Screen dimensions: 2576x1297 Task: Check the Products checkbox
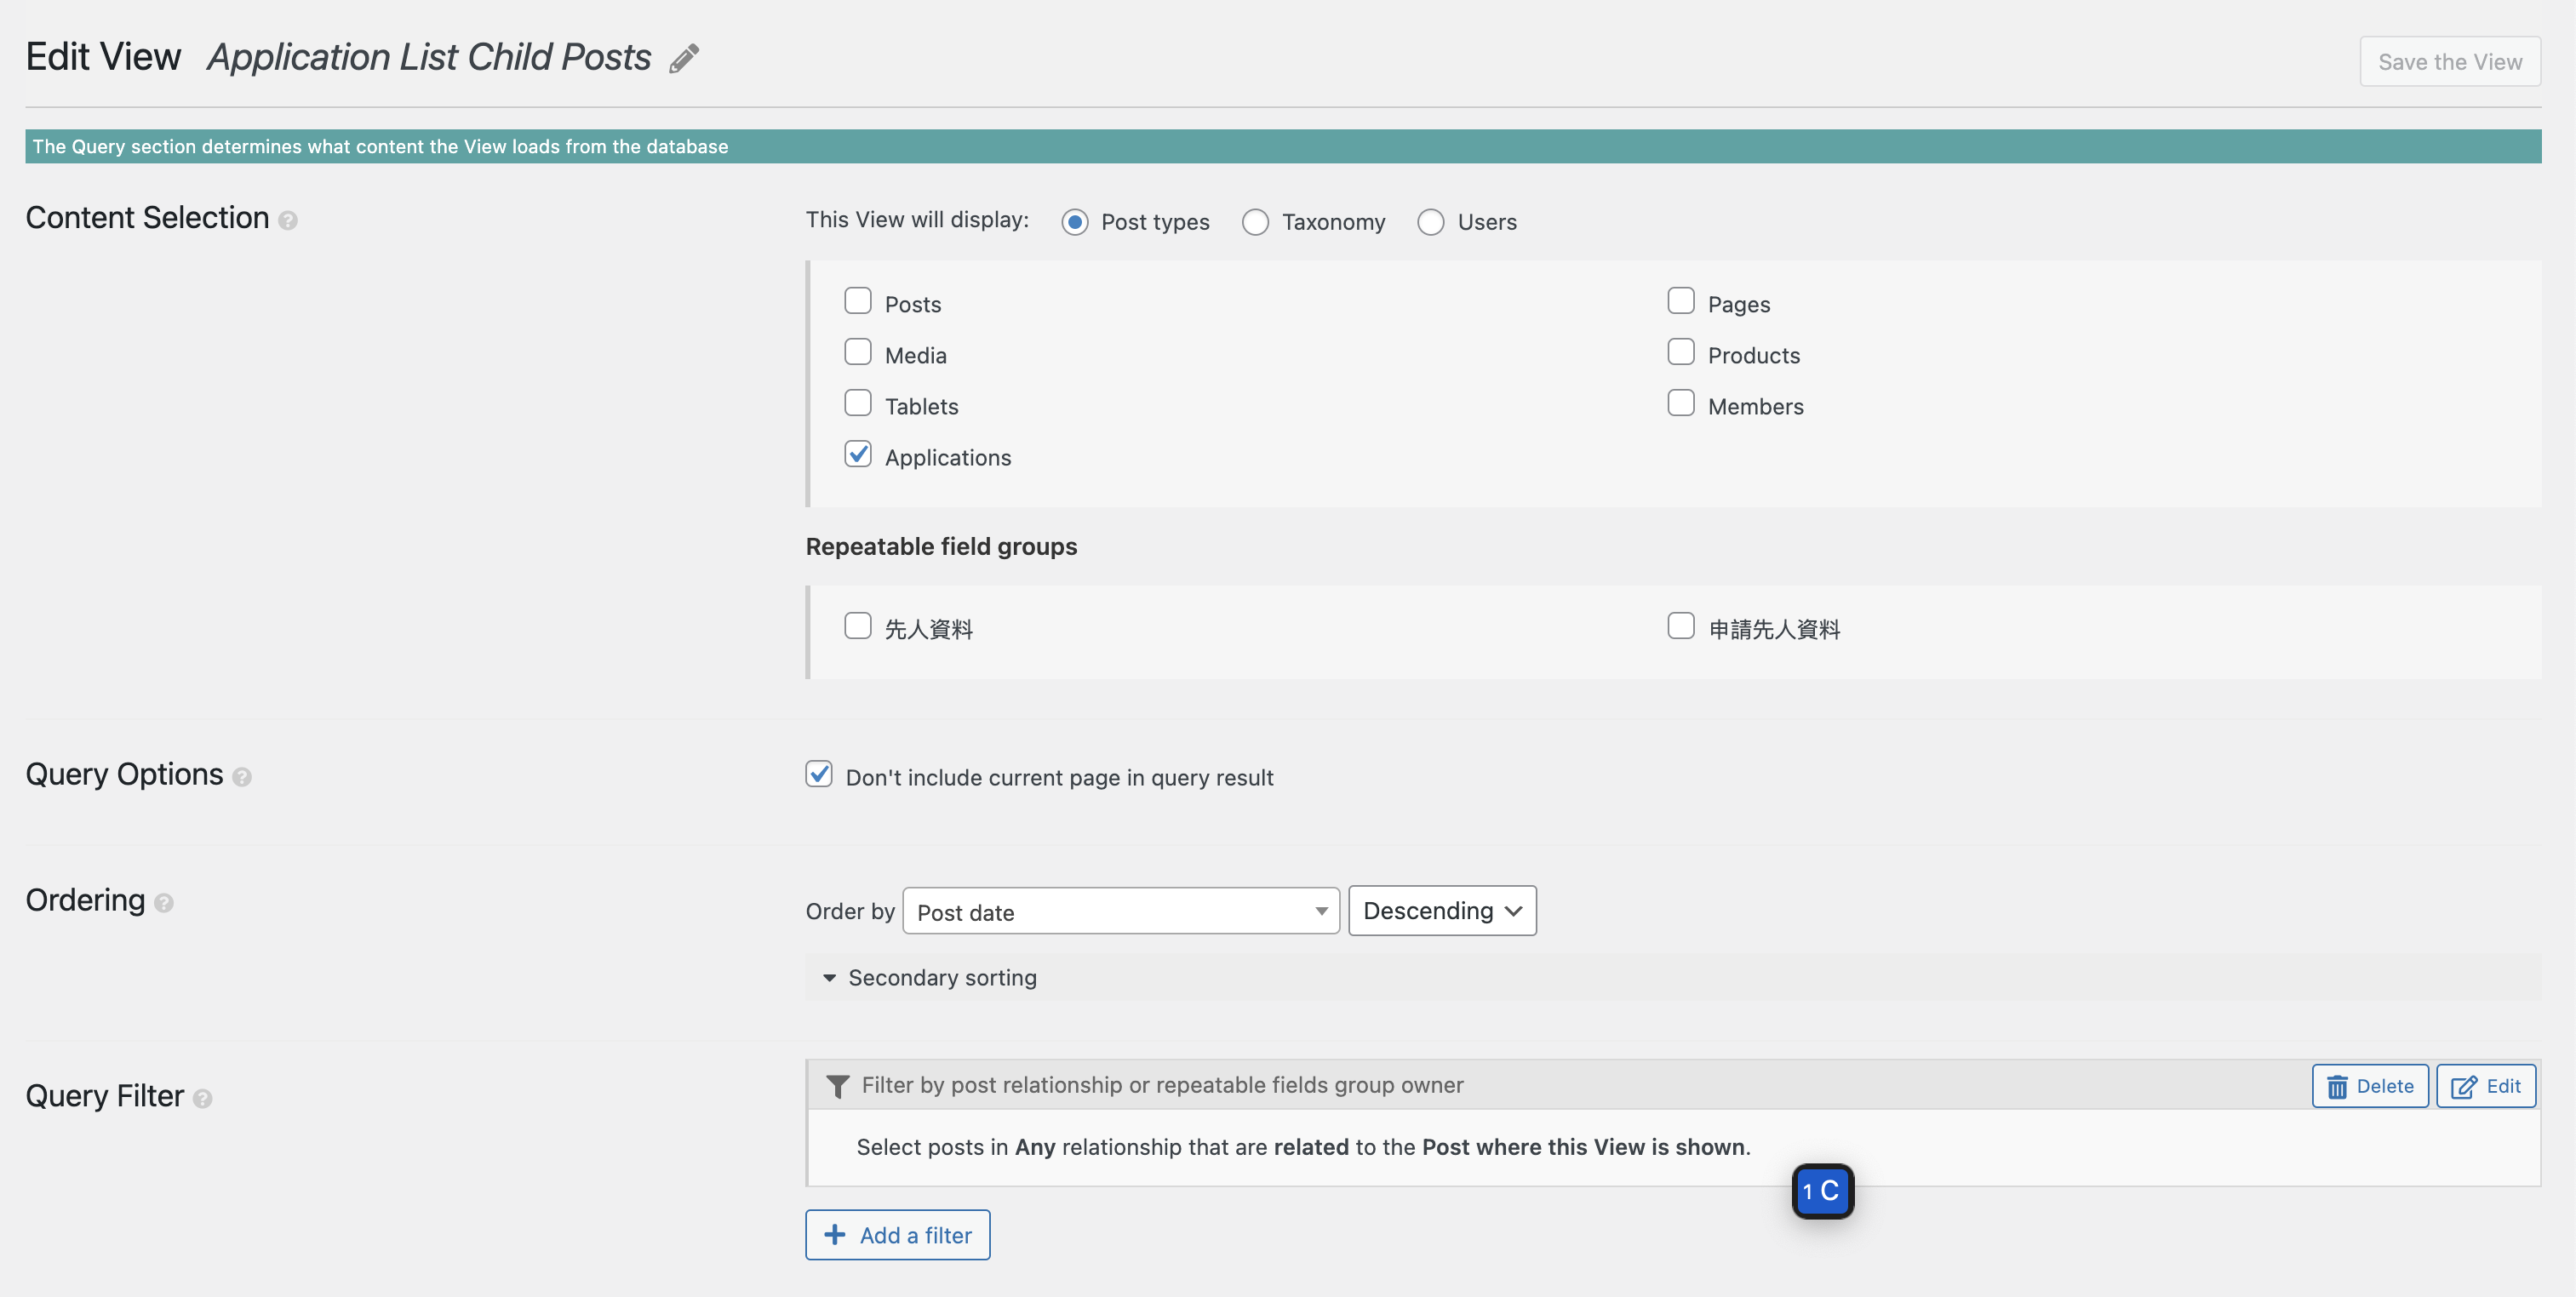[x=1681, y=352]
